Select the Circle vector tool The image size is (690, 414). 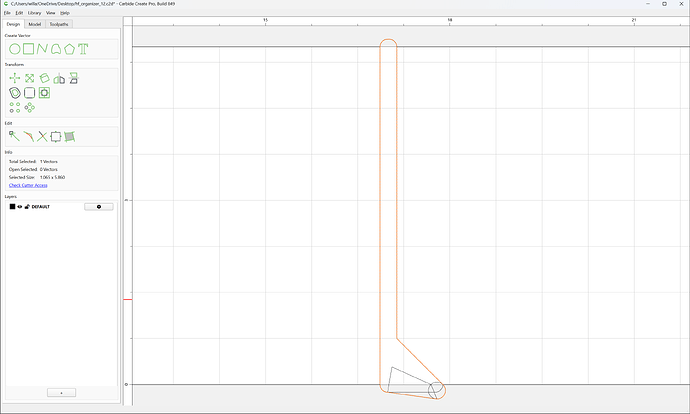tap(15, 49)
